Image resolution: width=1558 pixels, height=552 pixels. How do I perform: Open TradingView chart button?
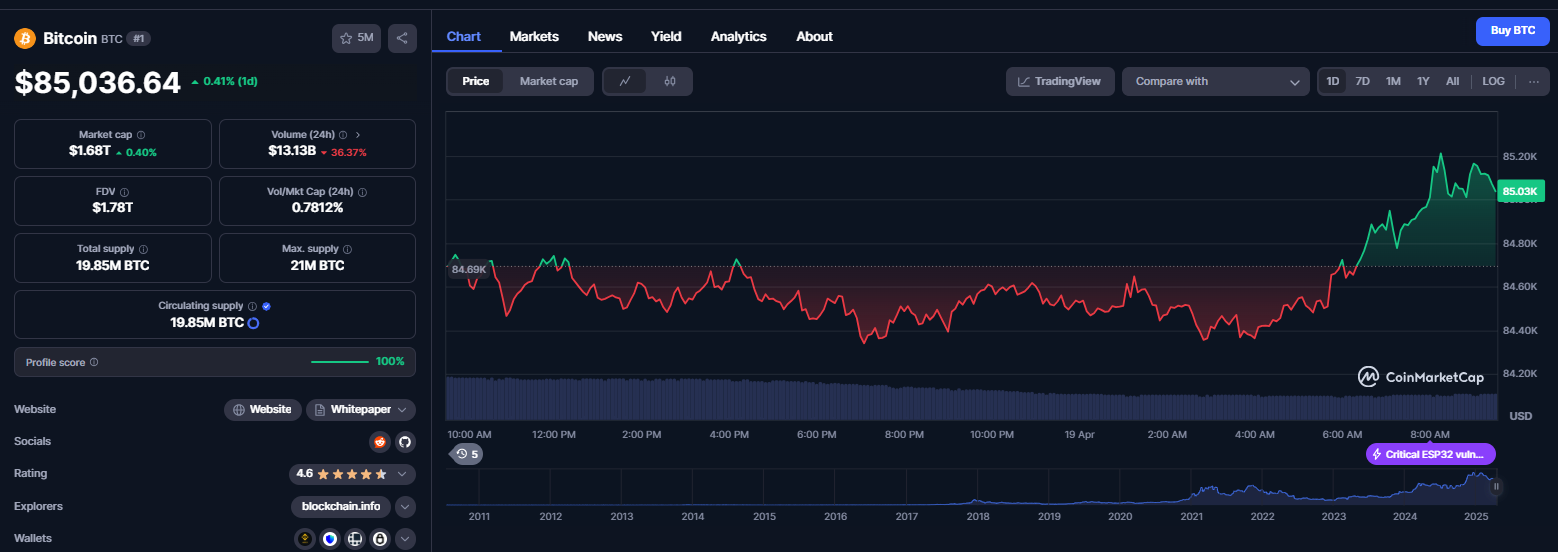1060,81
